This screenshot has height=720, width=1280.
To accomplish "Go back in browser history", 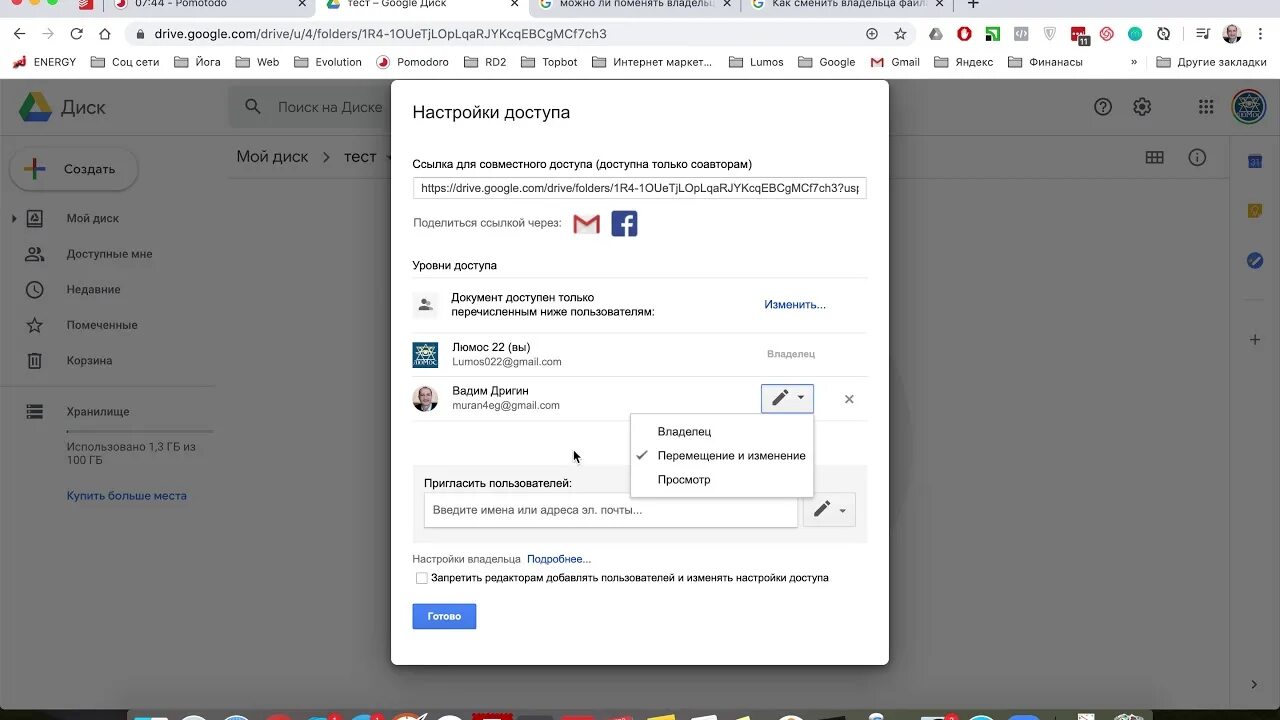I will coord(19,34).
